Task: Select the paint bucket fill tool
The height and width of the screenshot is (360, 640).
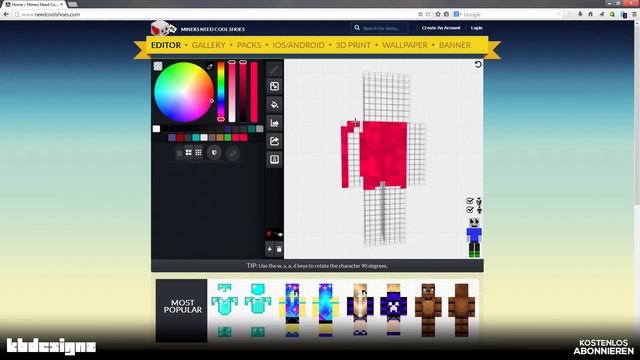Action: pyautogui.click(x=274, y=104)
